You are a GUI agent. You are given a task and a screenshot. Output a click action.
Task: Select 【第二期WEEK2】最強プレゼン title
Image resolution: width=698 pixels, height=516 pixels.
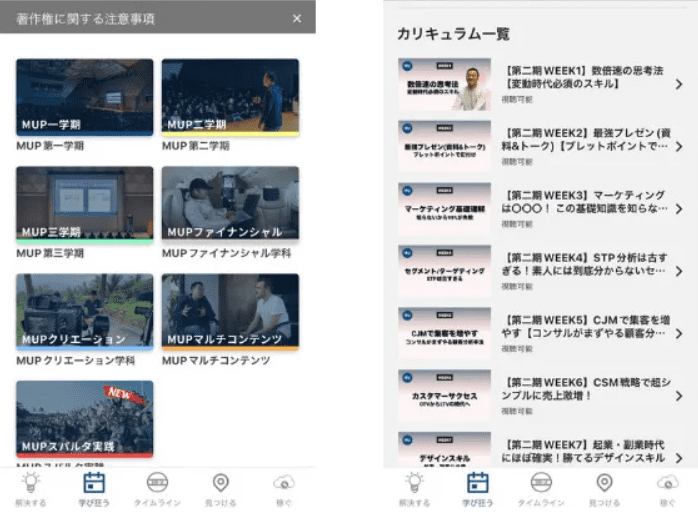tap(586, 139)
